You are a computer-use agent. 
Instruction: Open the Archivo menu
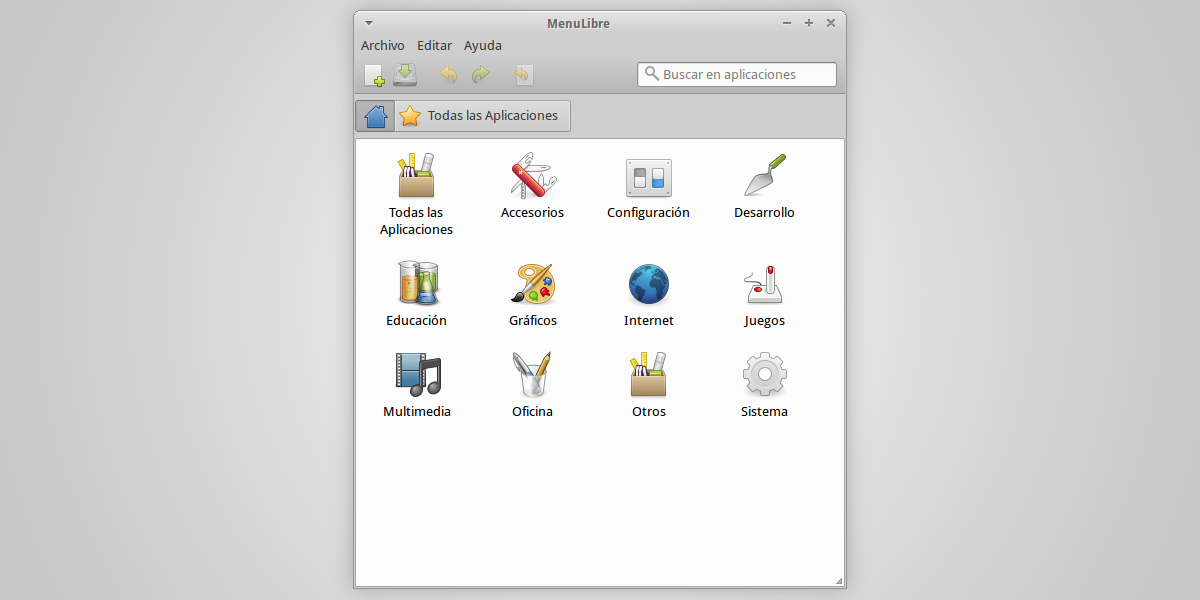(382, 46)
